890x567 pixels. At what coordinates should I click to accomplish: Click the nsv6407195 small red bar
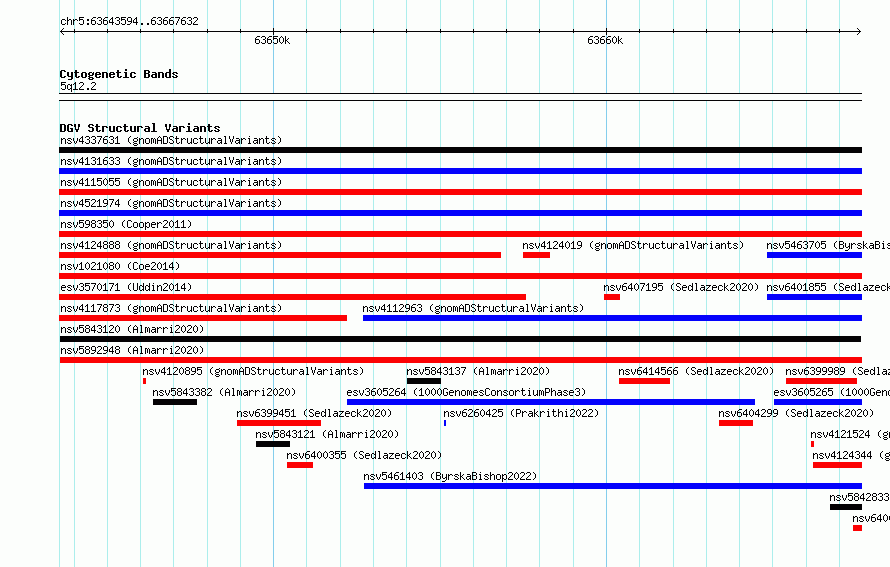pyautogui.click(x=612, y=297)
